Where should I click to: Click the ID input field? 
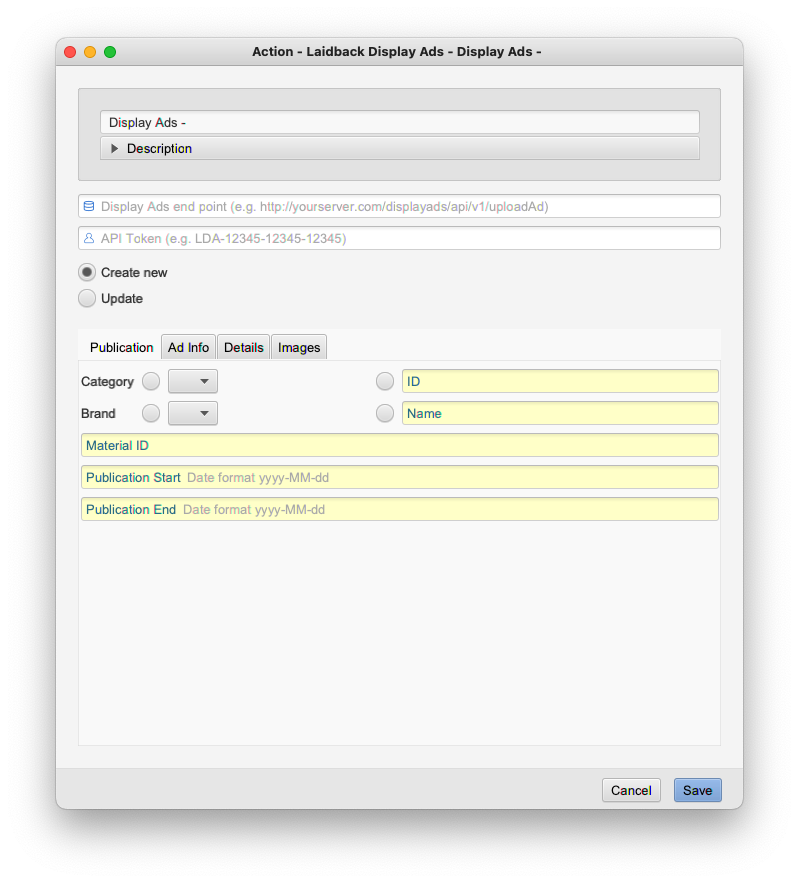click(x=560, y=381)
